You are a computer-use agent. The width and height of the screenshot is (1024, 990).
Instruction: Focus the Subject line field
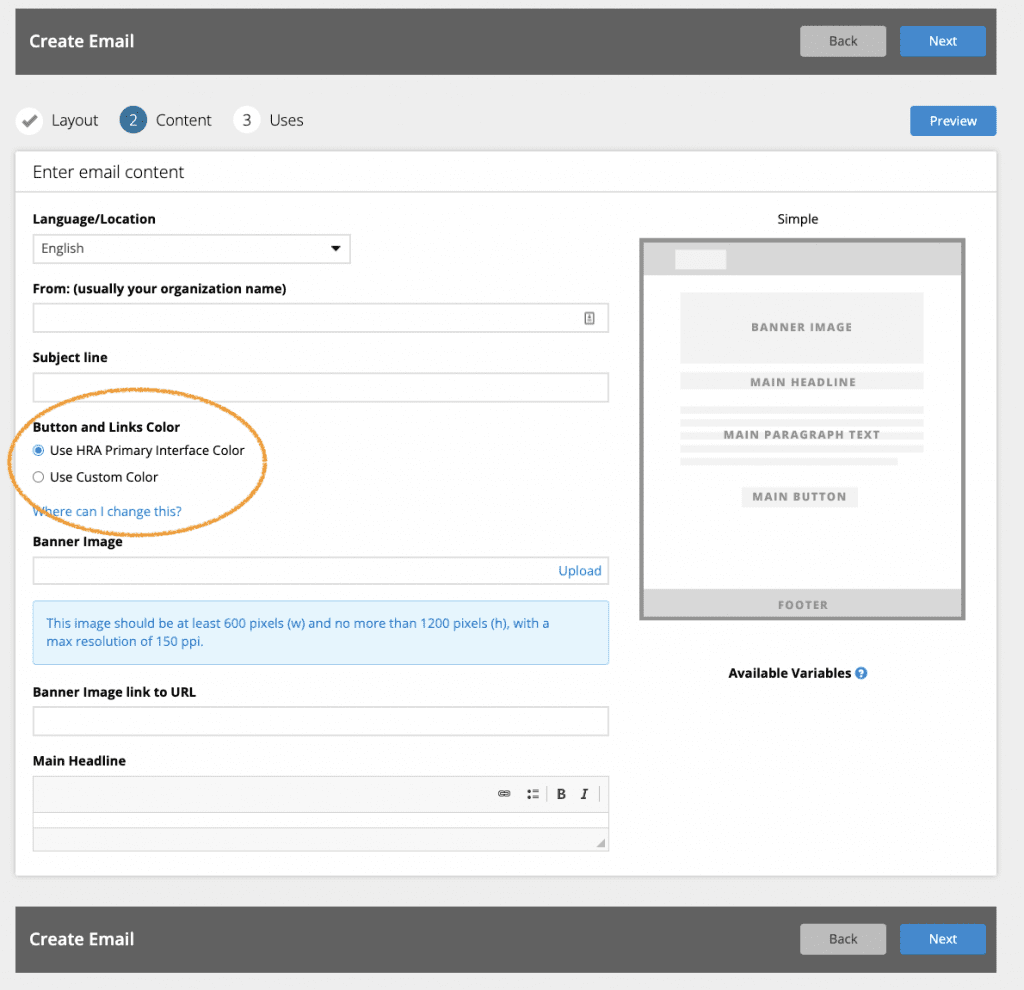[321, 387]
